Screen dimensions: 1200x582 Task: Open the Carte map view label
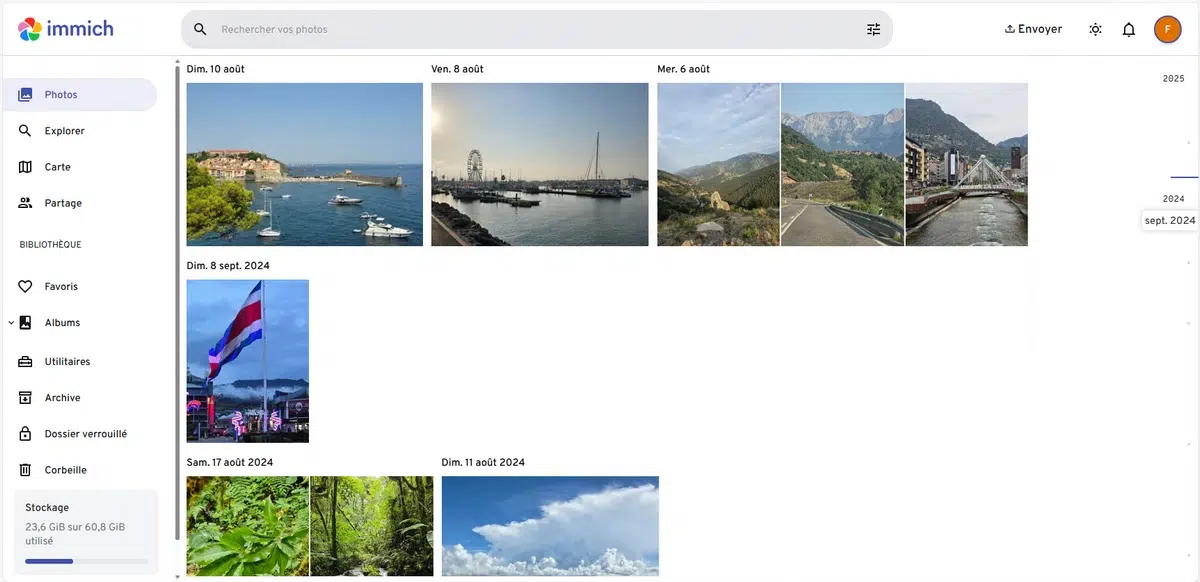(x=58, y=167)
